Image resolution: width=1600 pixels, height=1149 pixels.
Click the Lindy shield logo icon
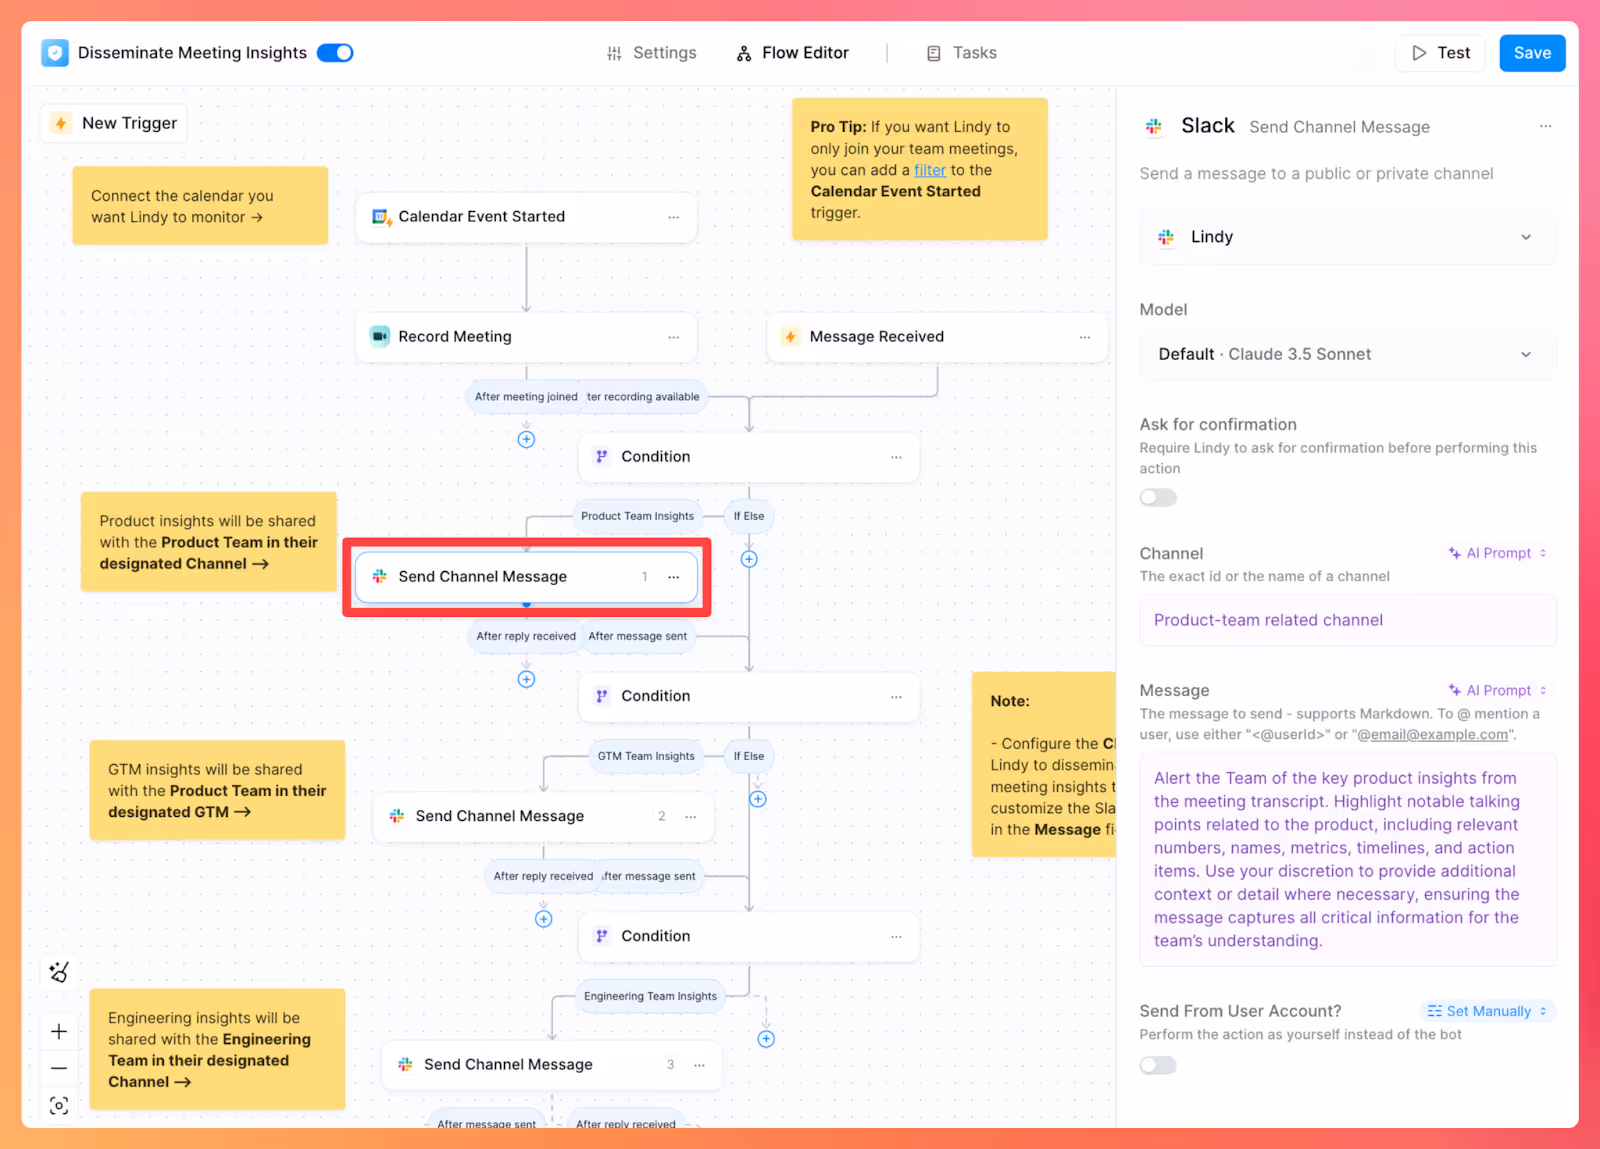click(x=55, y=53)
